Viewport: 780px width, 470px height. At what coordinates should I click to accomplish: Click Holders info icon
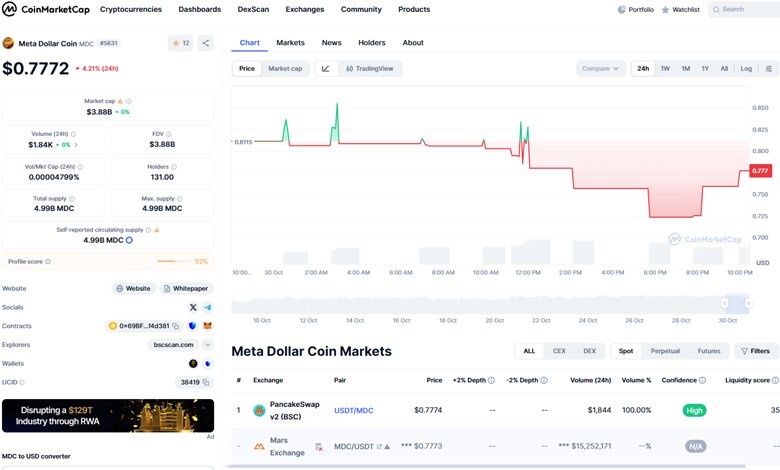point(174,167)
